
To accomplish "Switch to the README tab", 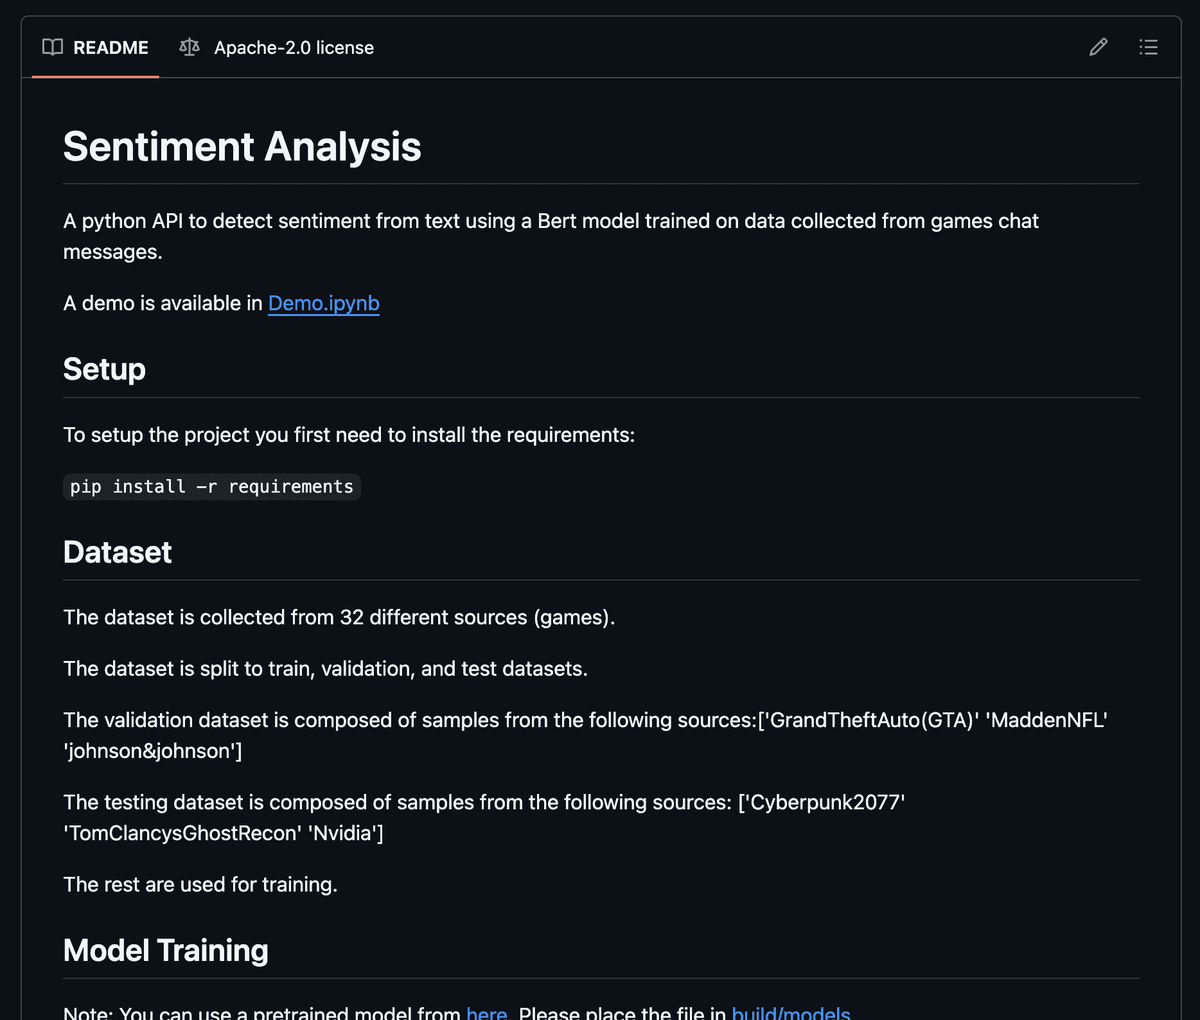I will (95, 47).
